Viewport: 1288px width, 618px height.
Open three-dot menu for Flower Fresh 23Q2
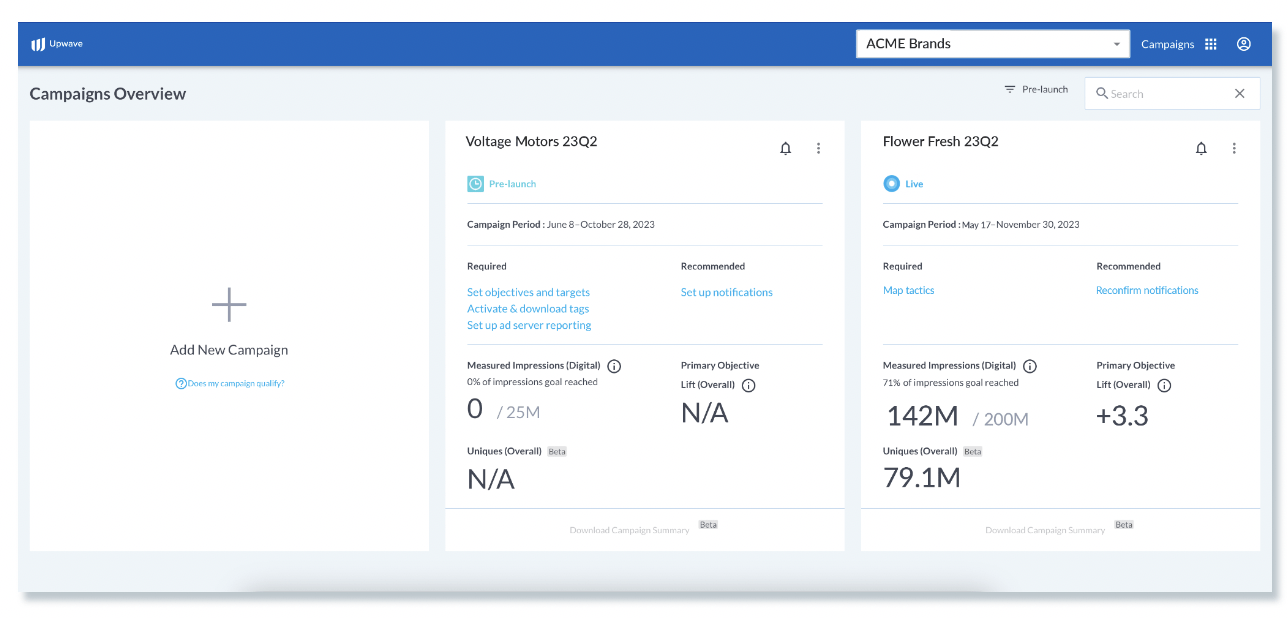1234,149
